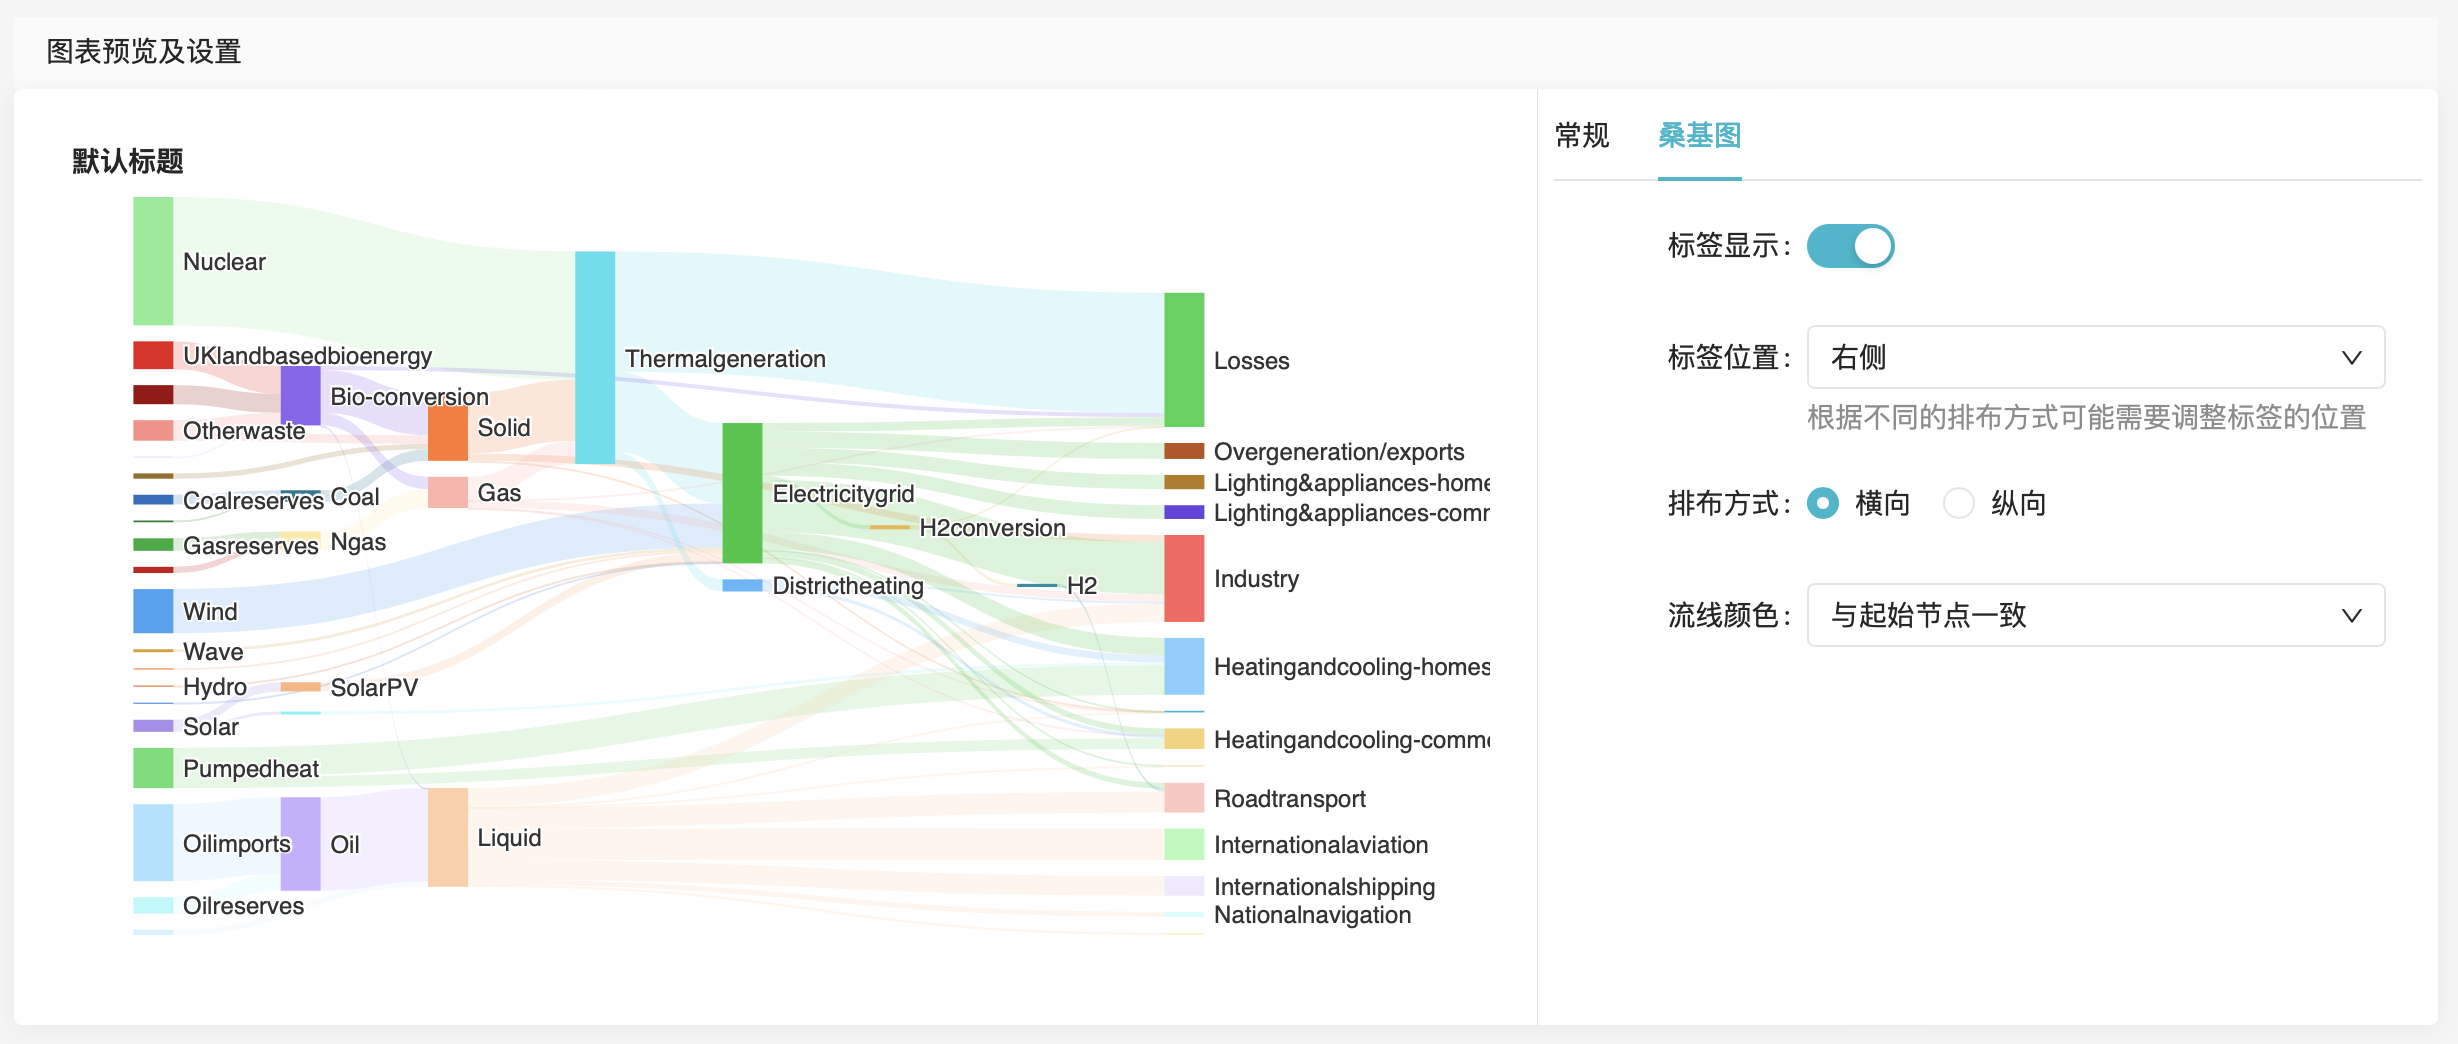Click the H2conversion label
Screen dimensions: 2458x1044
click(992, 527)
